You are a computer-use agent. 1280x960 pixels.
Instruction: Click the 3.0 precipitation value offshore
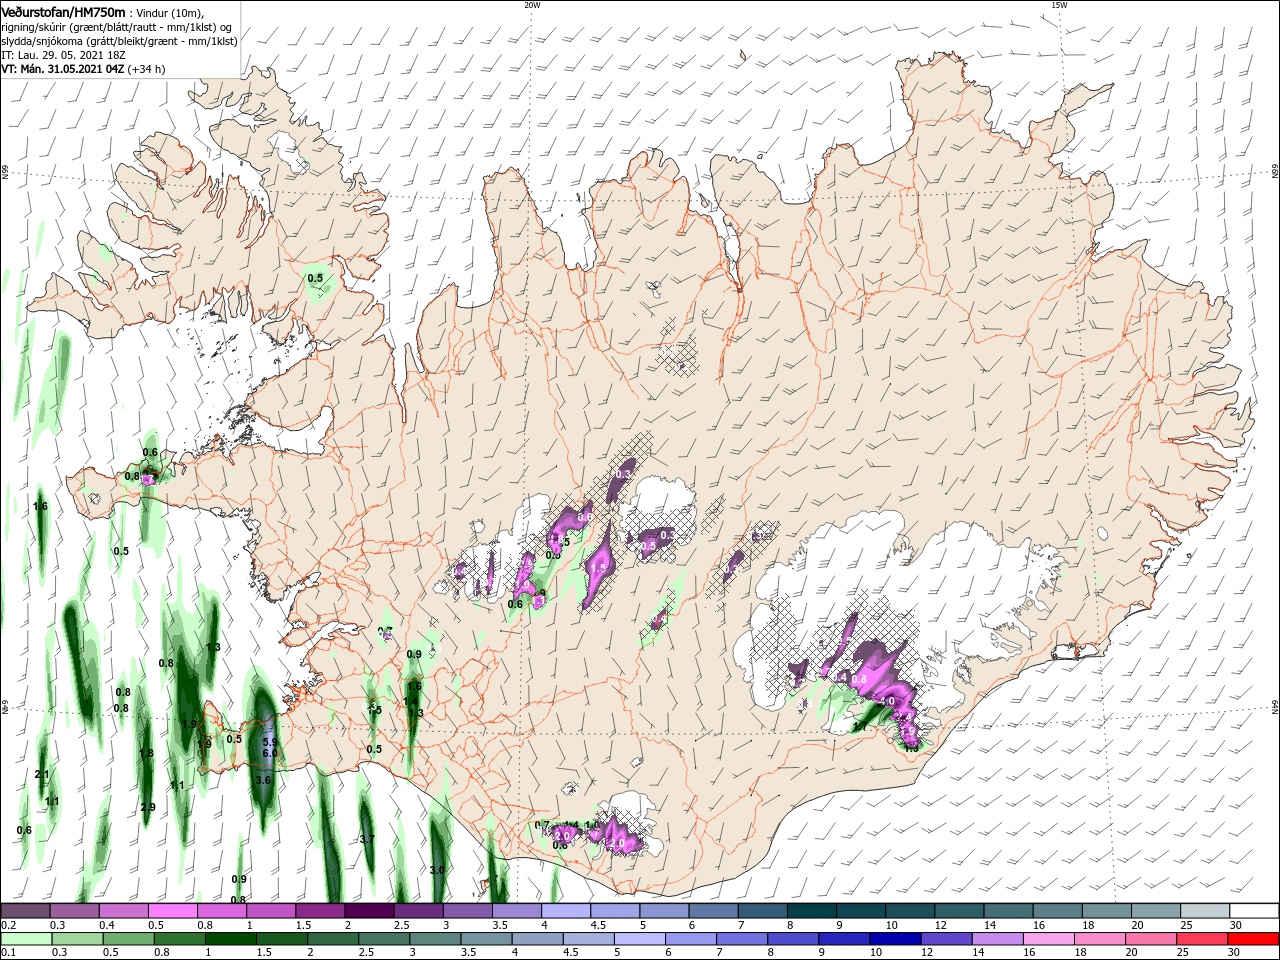coord(437,870)
